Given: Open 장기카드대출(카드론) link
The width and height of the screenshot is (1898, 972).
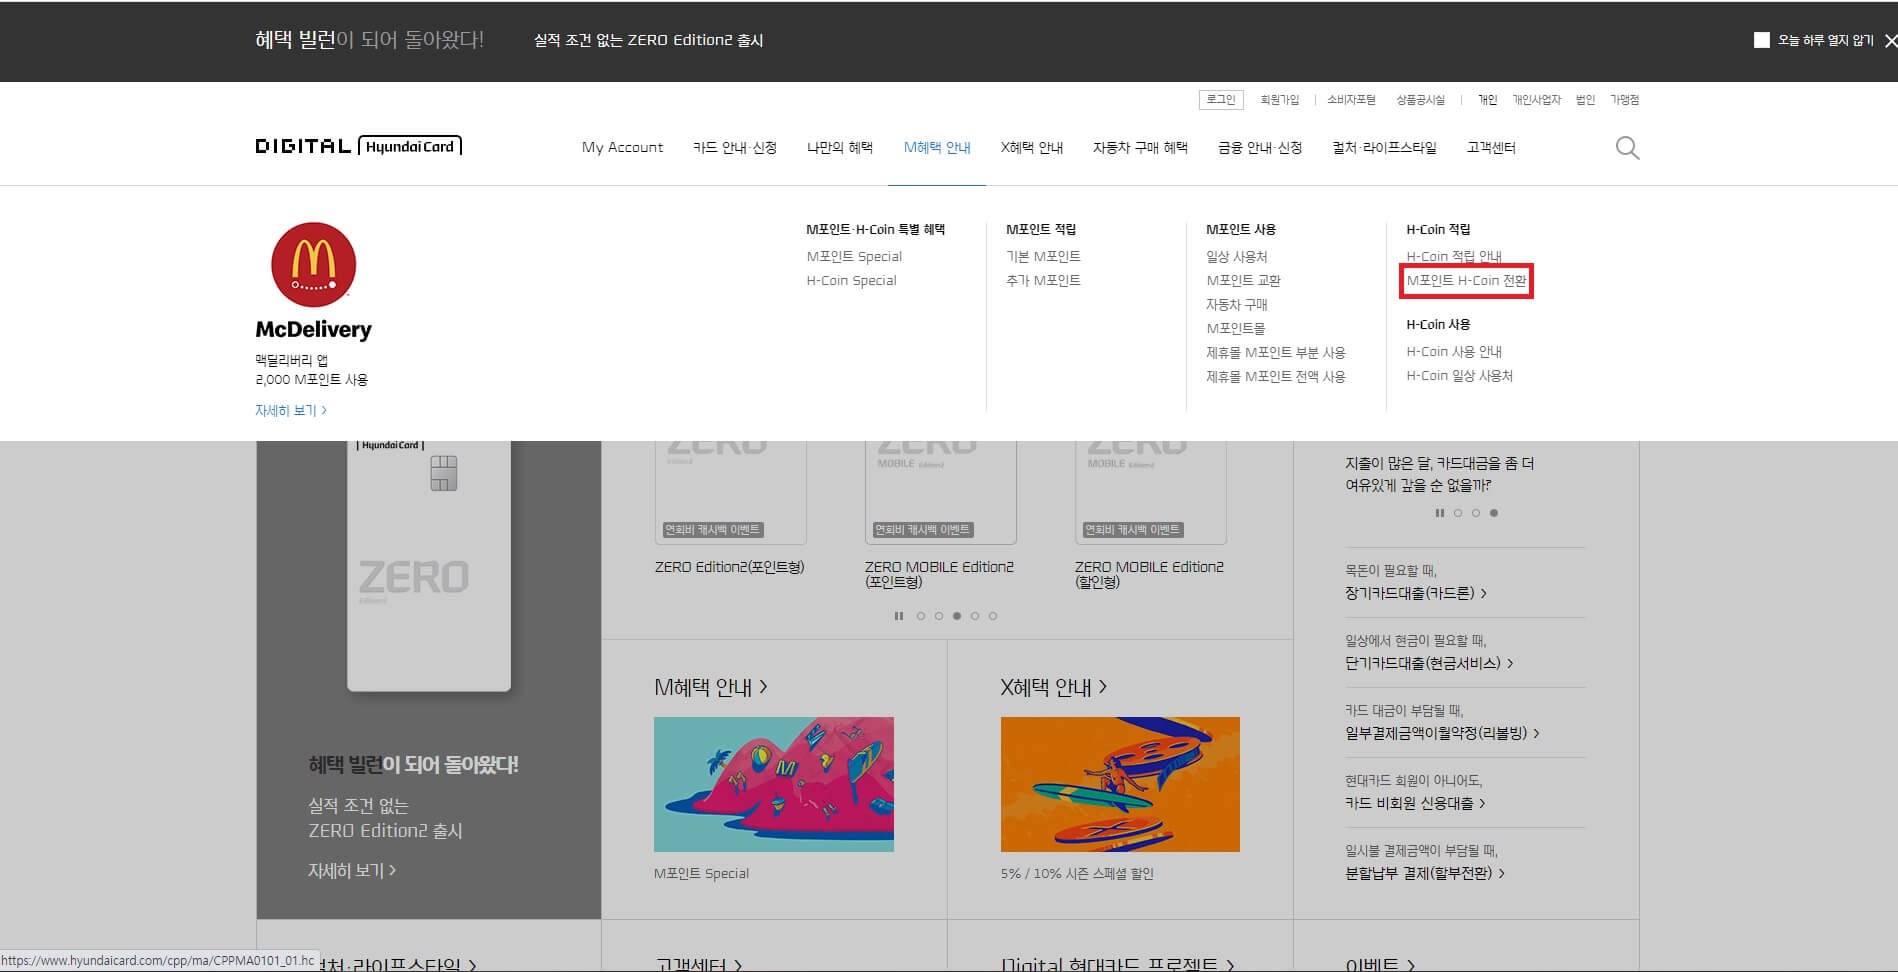Looking at the screenshot, I should pyautogui.click(x=1416, y=593).
